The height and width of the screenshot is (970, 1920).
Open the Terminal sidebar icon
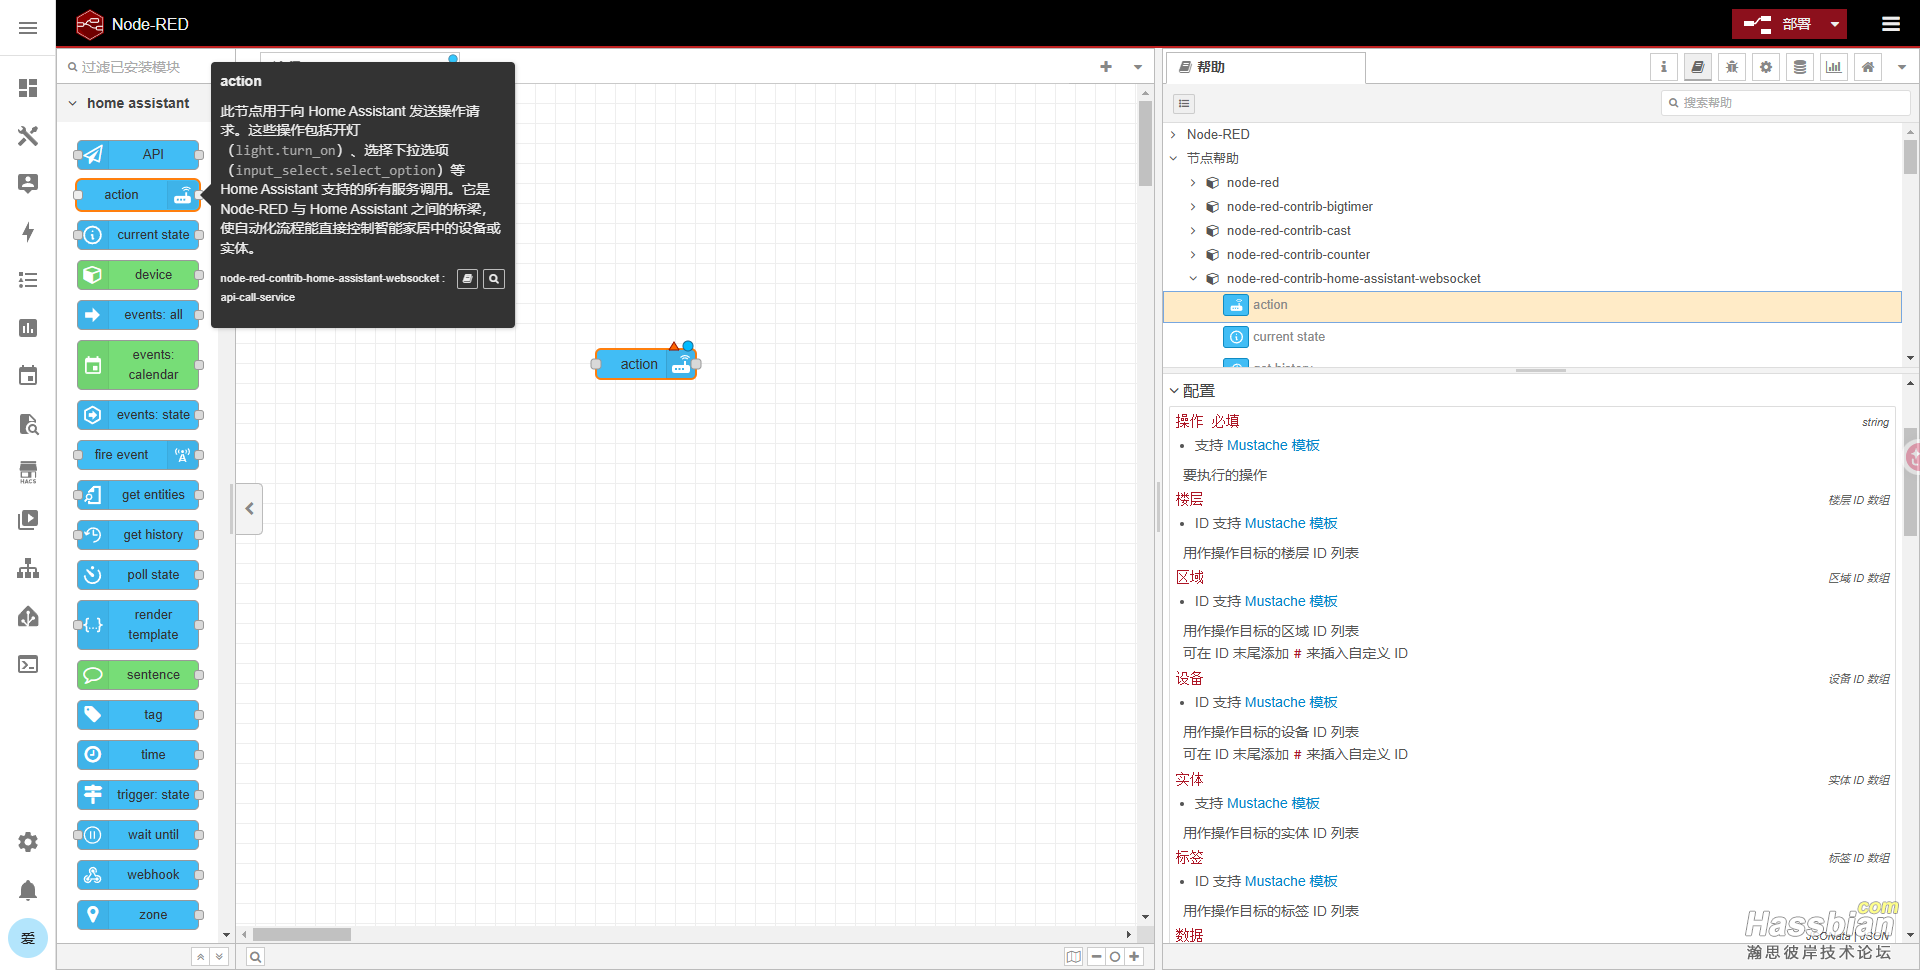(x=28, y=664)
